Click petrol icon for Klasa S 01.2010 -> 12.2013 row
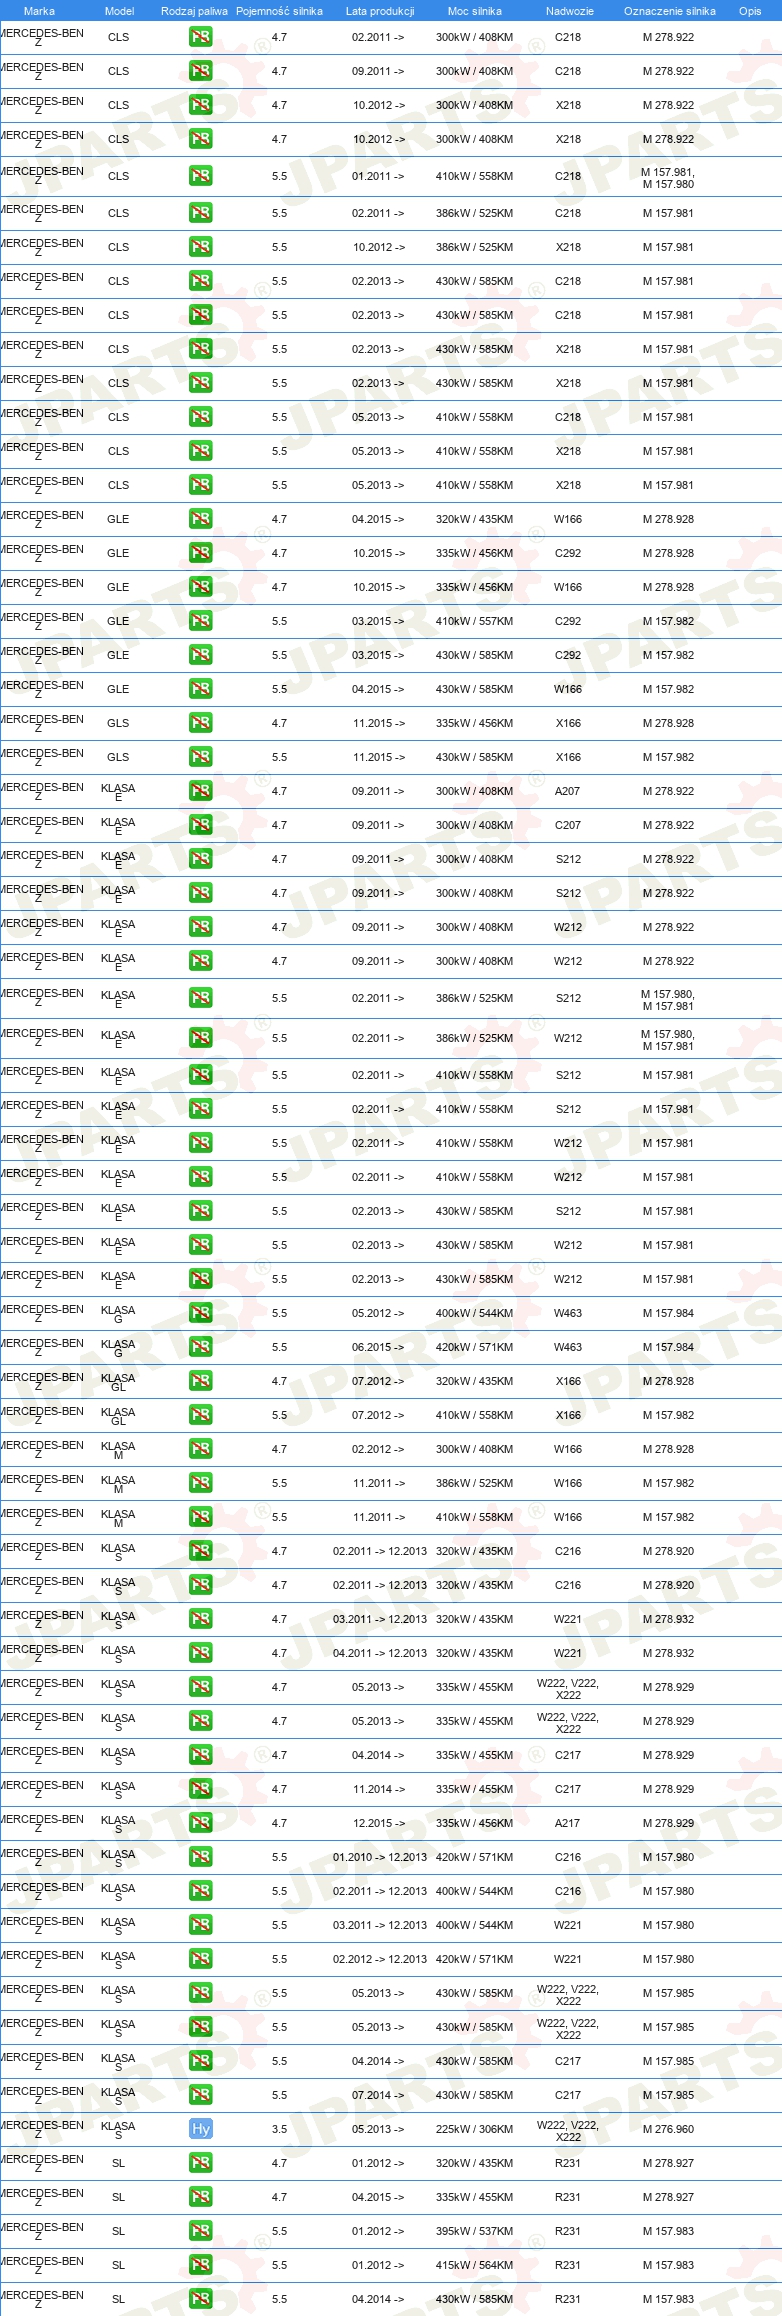The image size is (782, 2316). (200, 1857)
